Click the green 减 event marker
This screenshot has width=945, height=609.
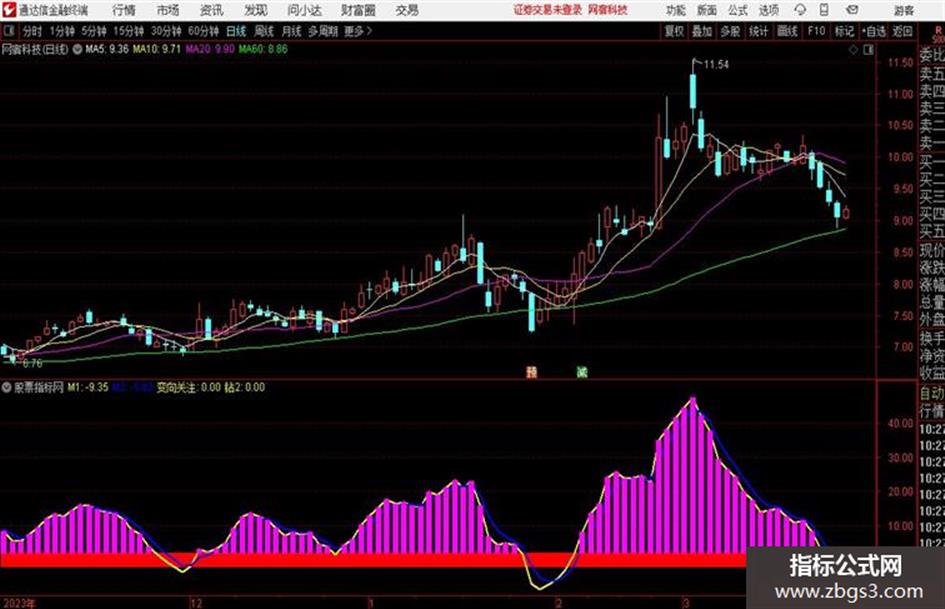click(582, 372)
